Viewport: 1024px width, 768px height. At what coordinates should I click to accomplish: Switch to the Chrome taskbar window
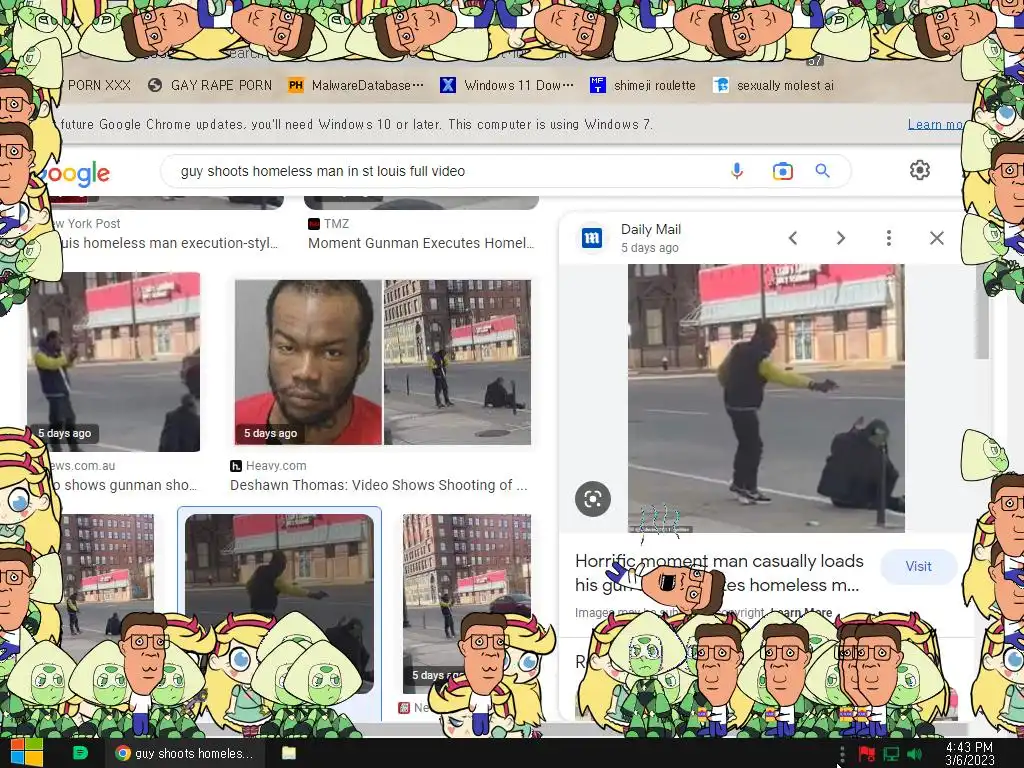(185, 753)
